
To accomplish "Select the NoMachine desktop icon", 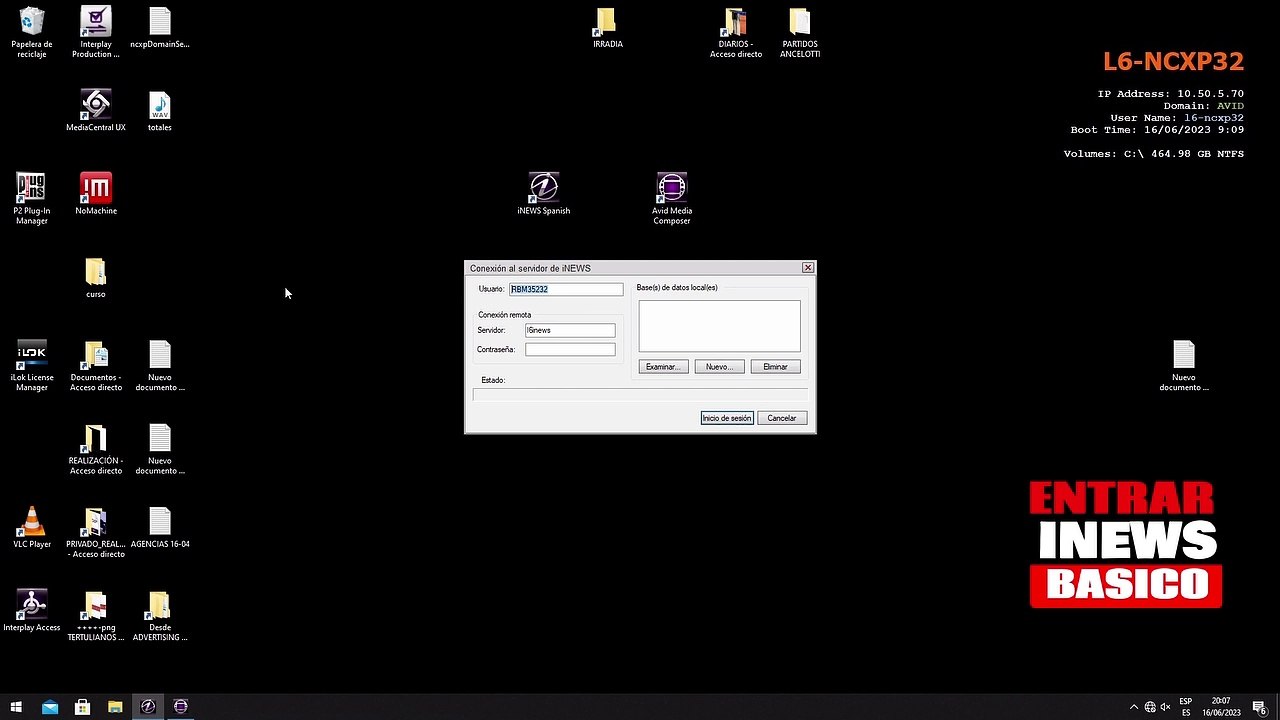I will 96,193.
